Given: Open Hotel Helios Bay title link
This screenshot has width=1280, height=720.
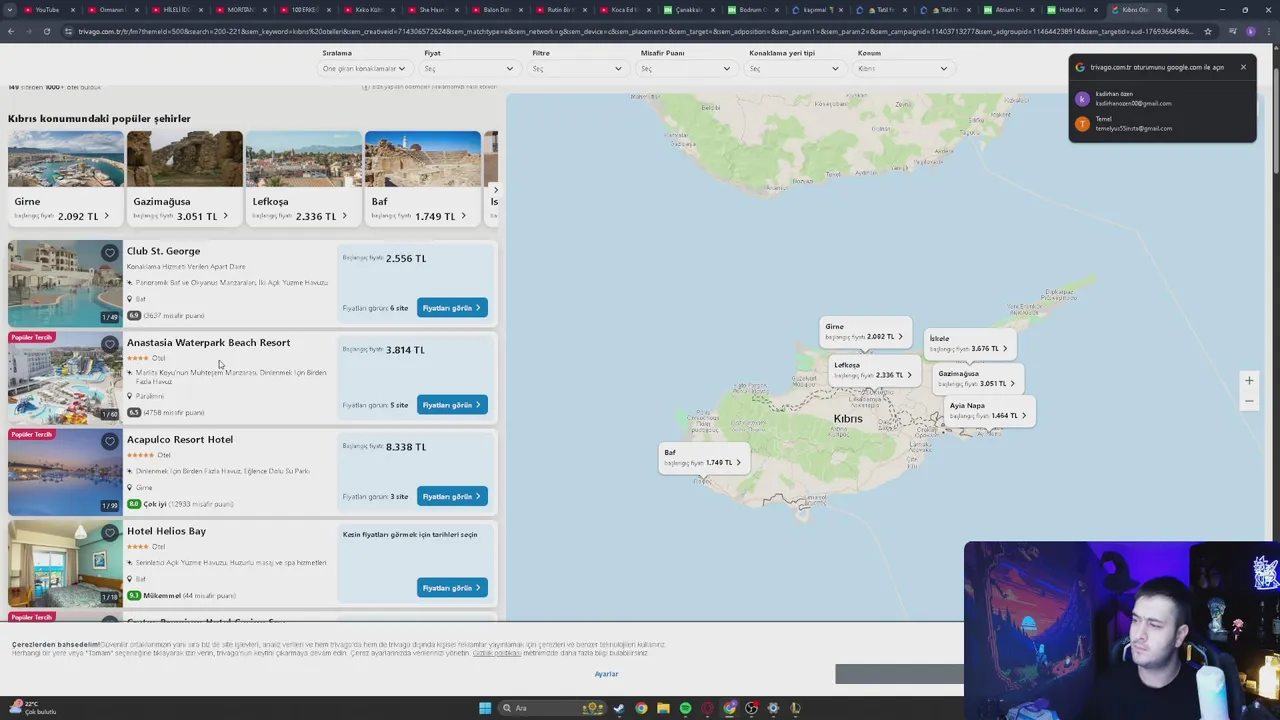Looking at the screenshot, I should click(166, 531).
